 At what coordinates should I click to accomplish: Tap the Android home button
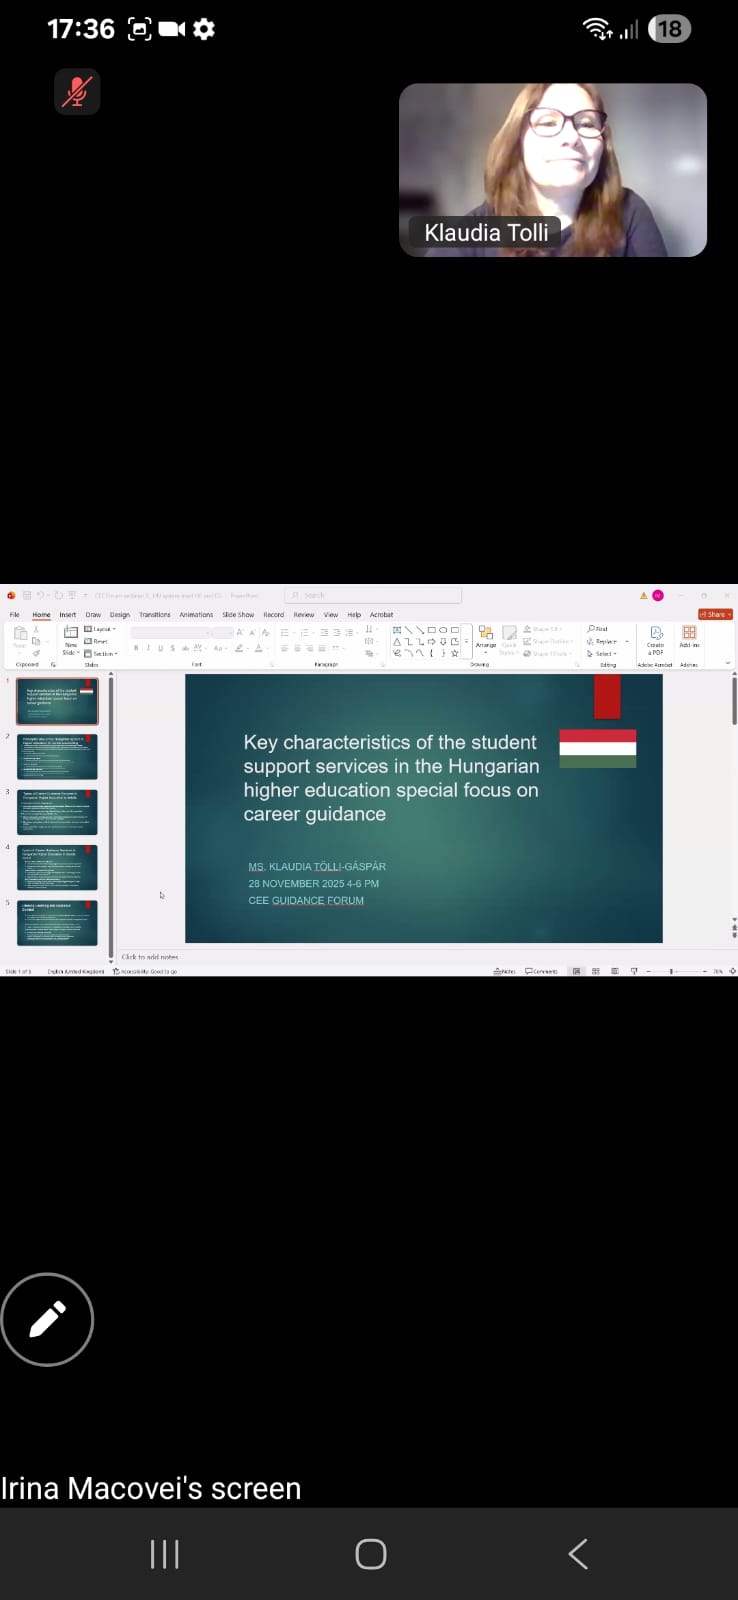370,1553
